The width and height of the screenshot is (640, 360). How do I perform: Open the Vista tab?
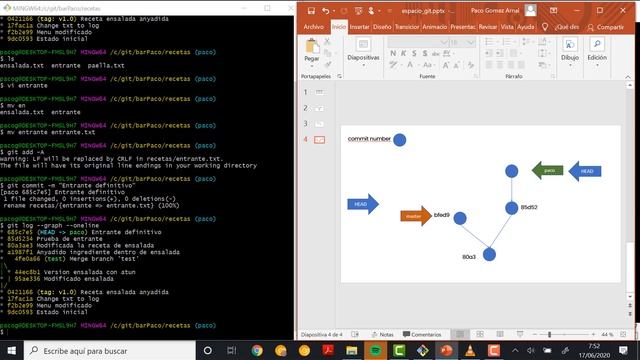pyautogui.click(x=507, y=27)
